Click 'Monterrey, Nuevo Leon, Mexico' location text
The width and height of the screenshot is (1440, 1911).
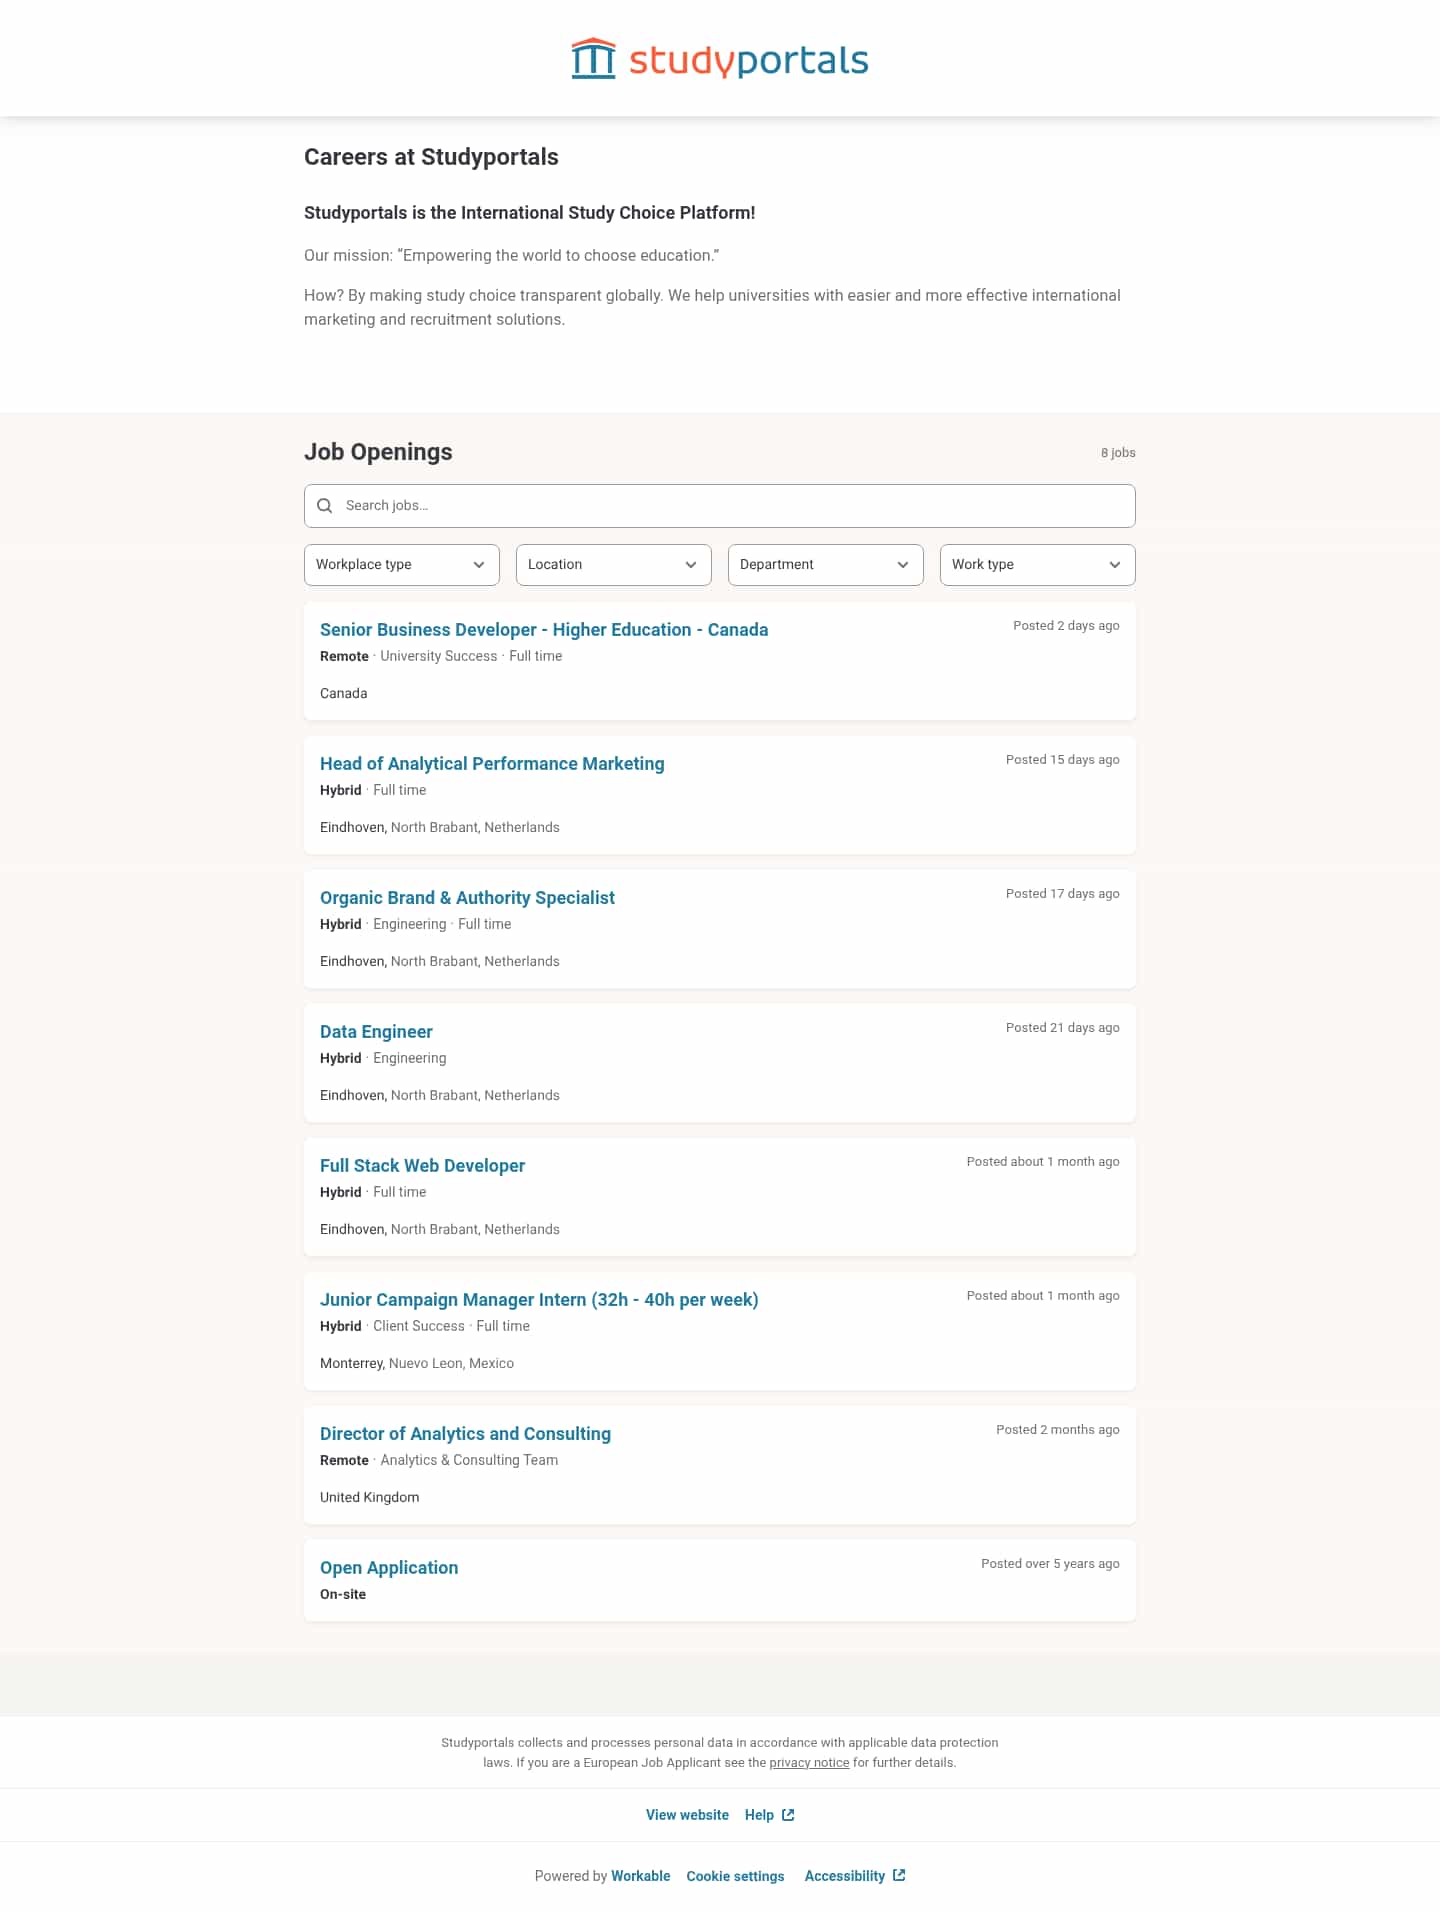pyautogui.click(x=417, y=1364)
